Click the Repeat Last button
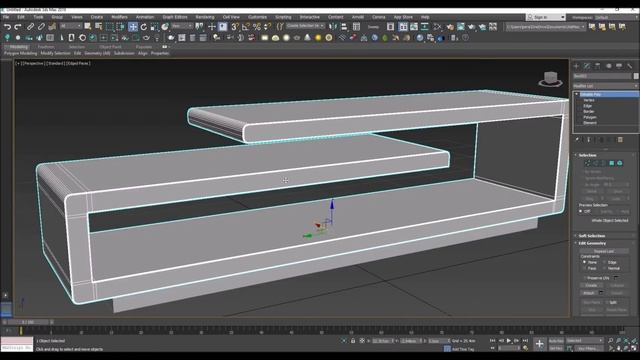640x360 pixels. tap(604, 251)
